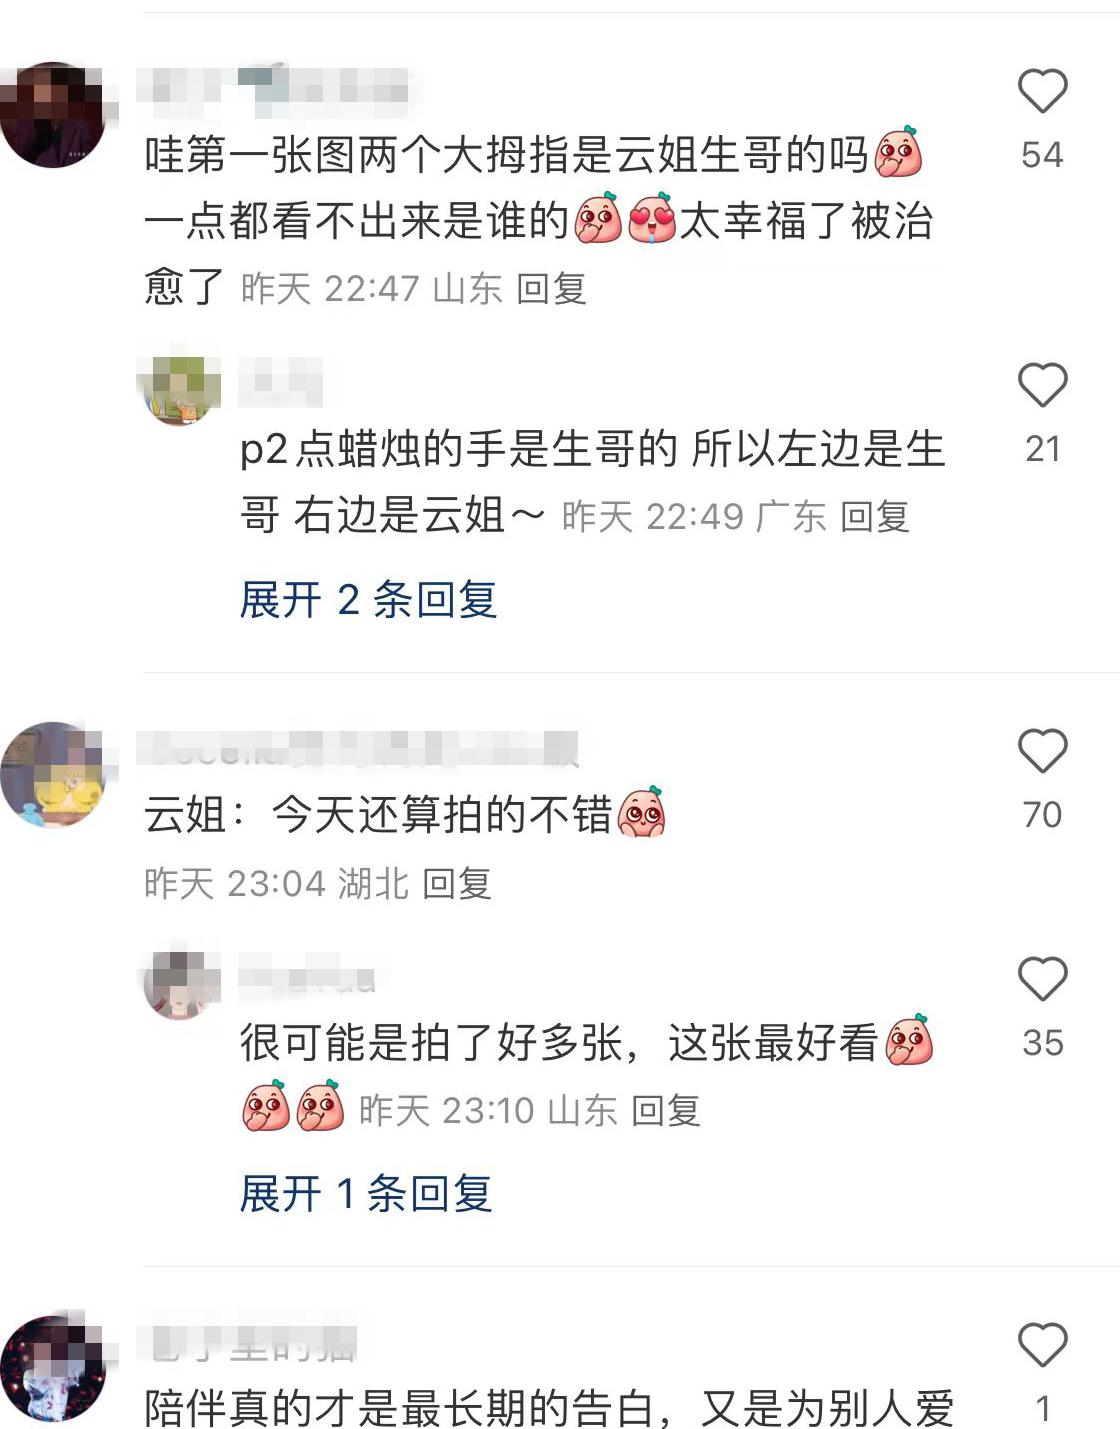This screenshot has width=1120, height=1429.
Task: Reply to the 23:10 山东 comment
Action: pyautogui.click(x=666, y=1111)
